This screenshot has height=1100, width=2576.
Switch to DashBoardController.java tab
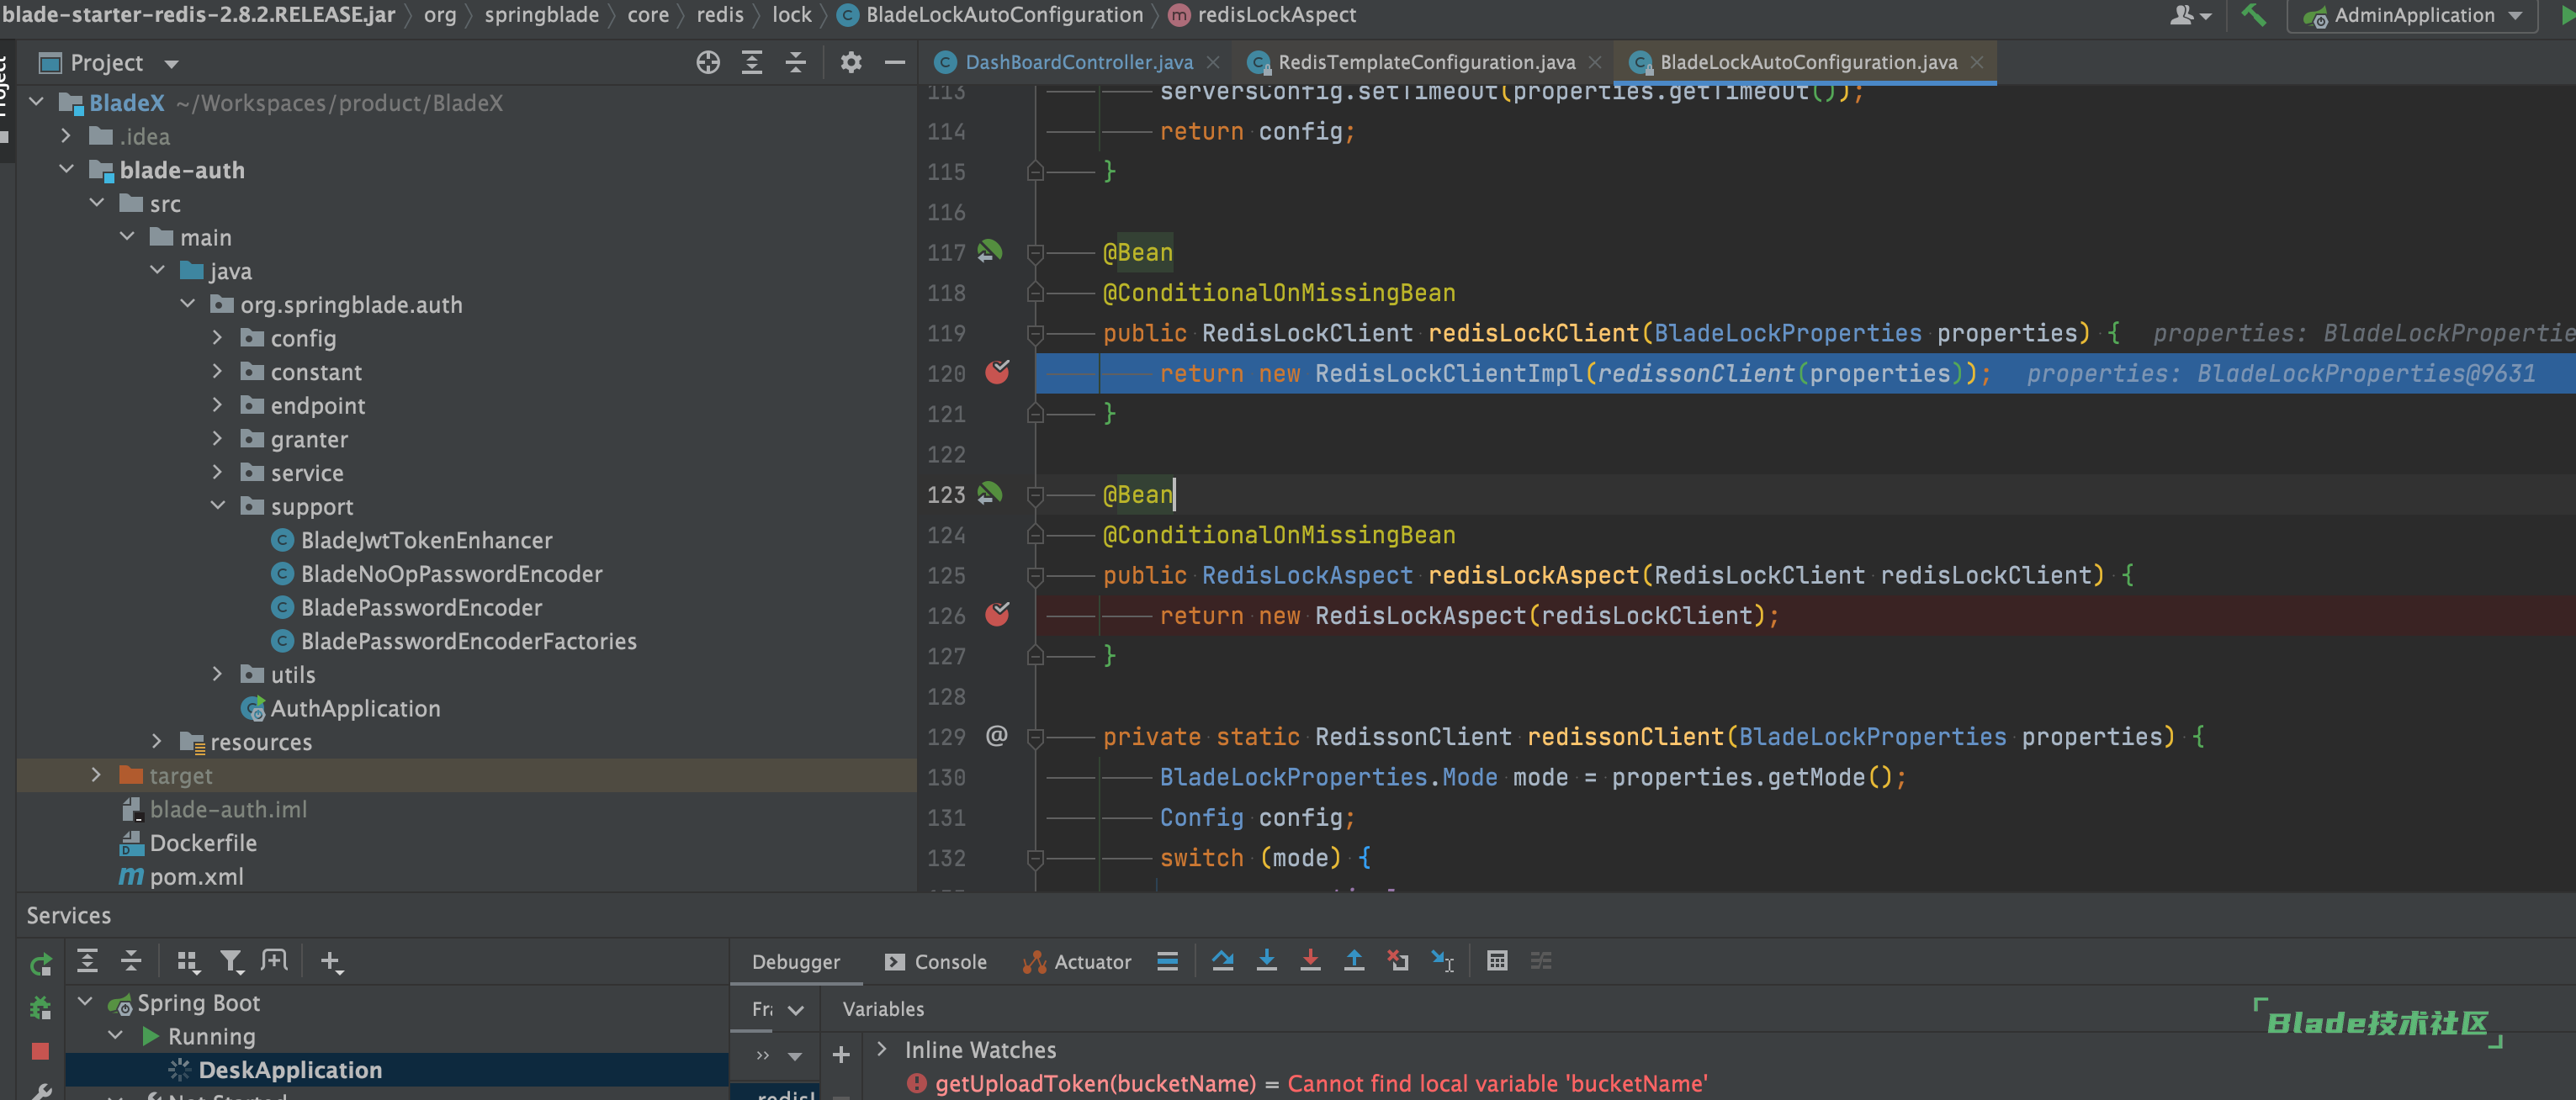(x=1079, y=62)
